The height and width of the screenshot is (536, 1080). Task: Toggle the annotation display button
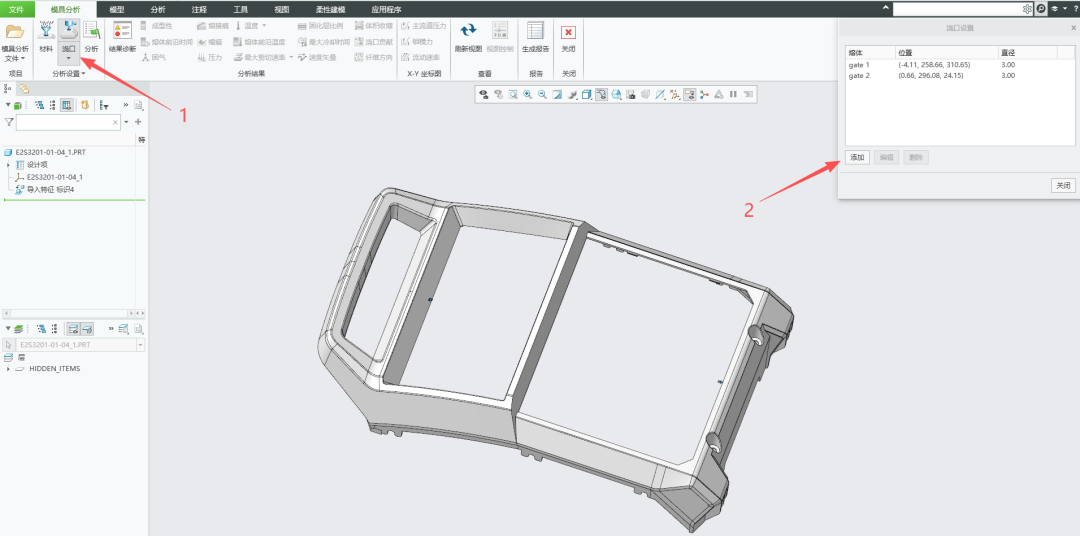pyautogui.click(x=689, y=94)
